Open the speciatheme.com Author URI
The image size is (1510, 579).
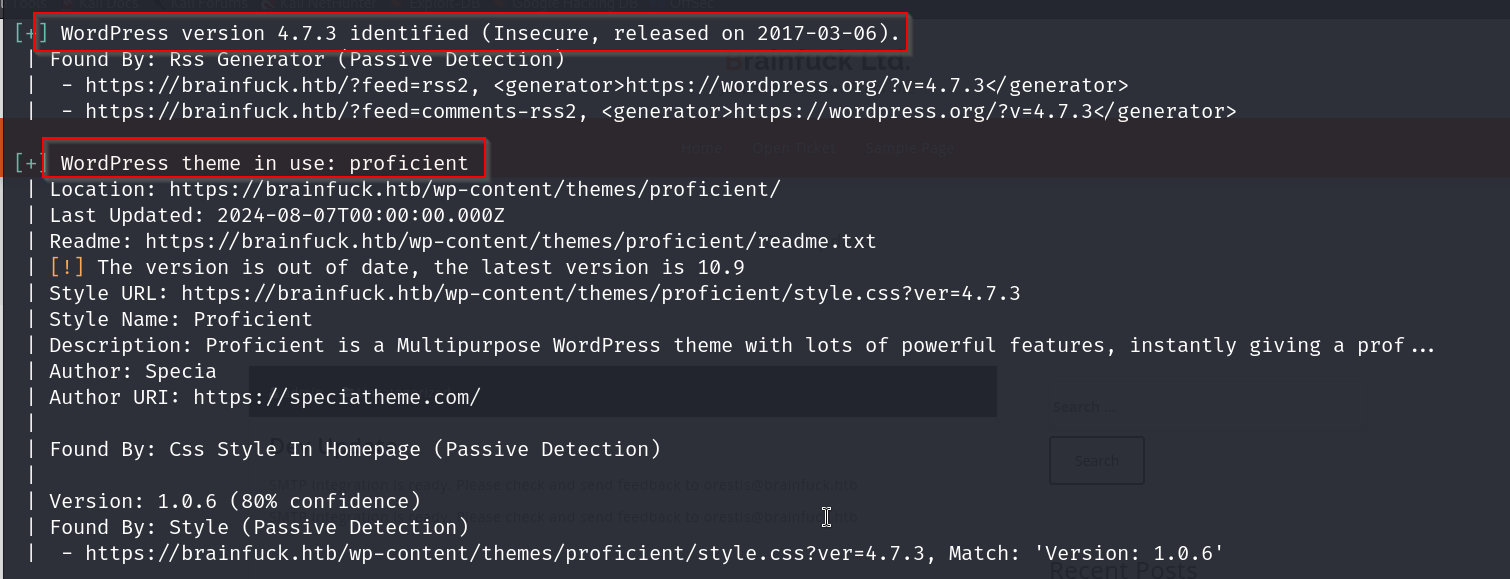click(337, 397)
